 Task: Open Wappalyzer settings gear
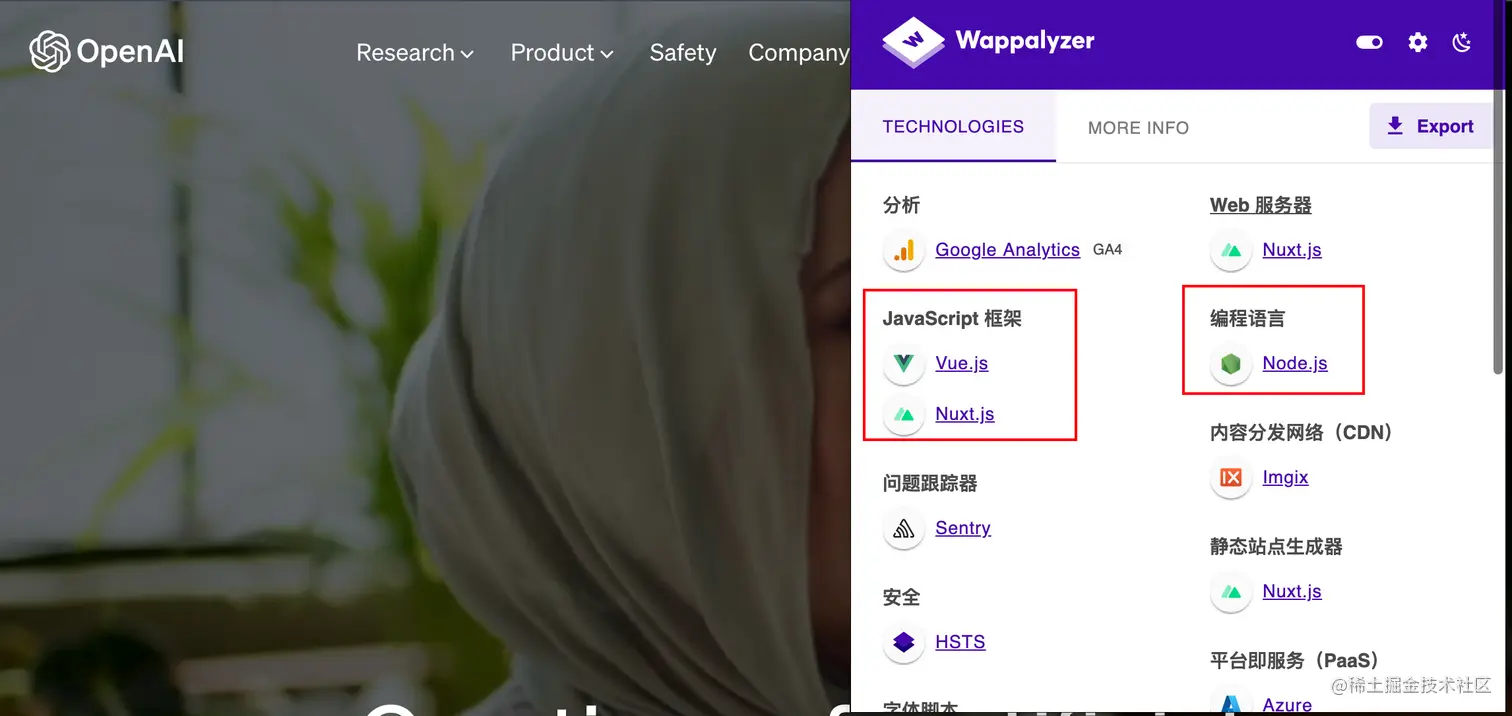click(1418, 42)
